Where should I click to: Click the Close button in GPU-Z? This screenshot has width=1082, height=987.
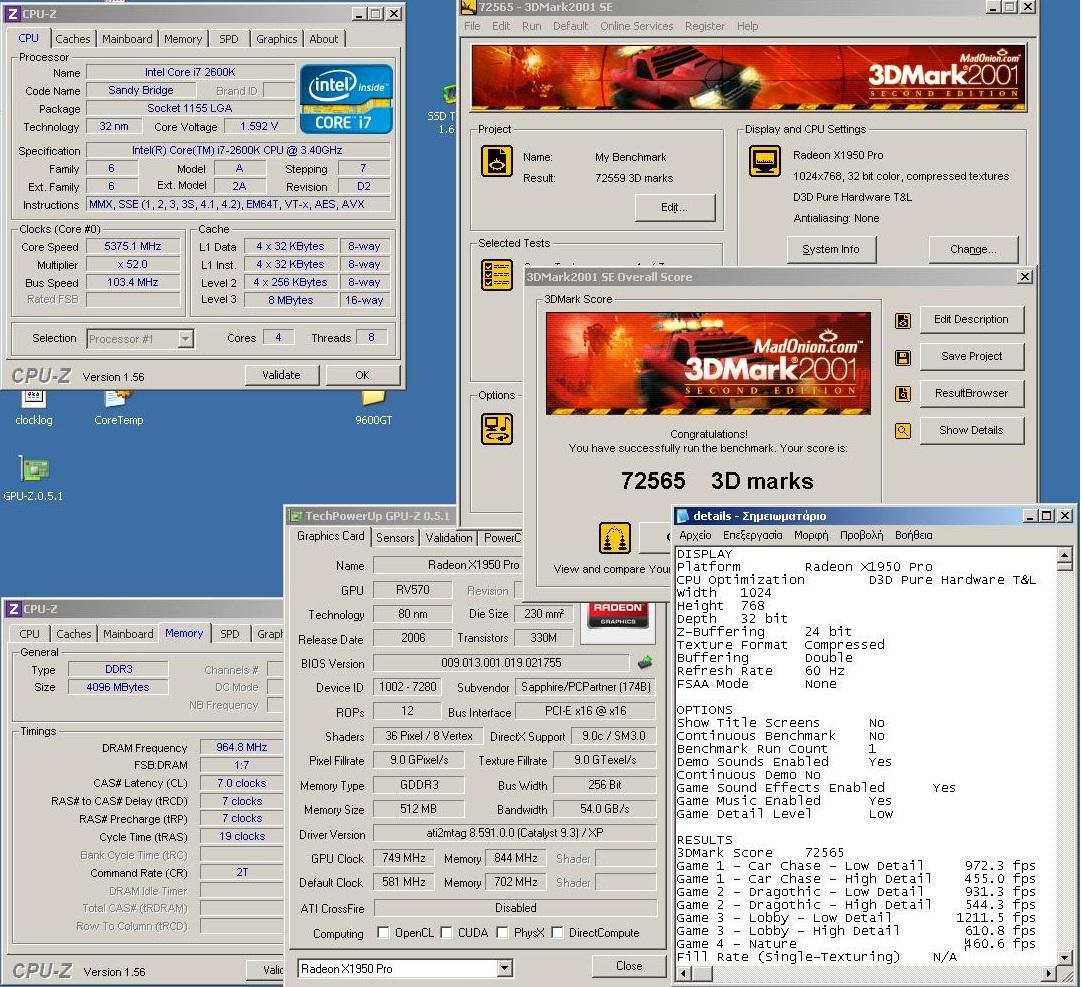[629, 966]
